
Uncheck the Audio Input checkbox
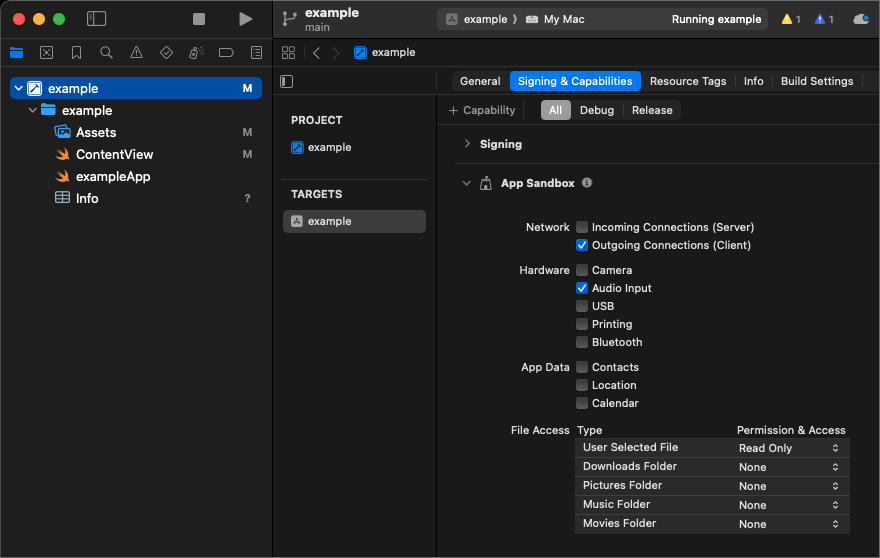(582, 288)
